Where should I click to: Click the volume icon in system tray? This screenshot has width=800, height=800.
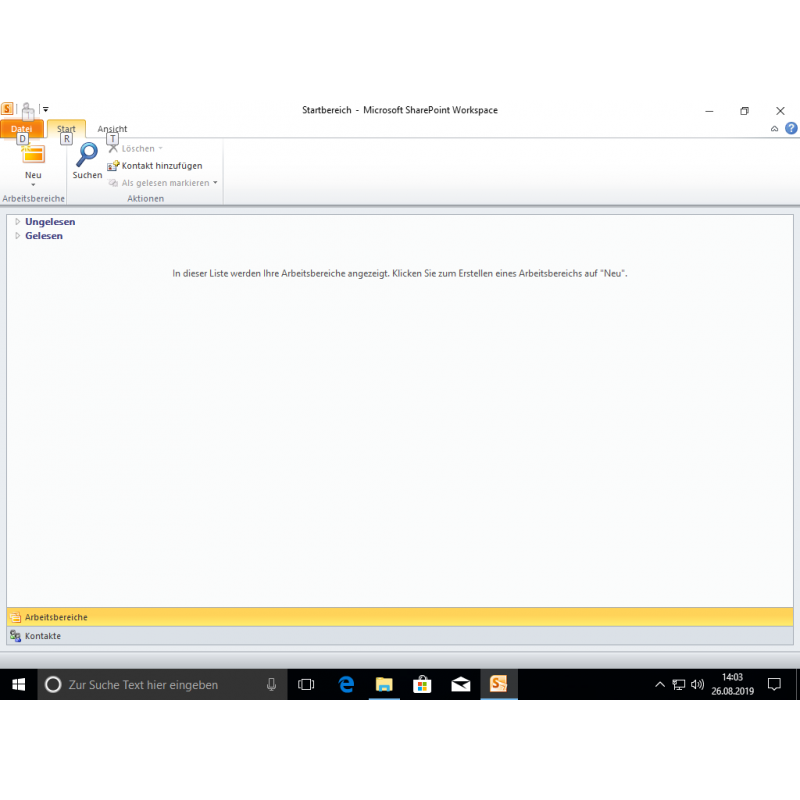click(697, 685)
